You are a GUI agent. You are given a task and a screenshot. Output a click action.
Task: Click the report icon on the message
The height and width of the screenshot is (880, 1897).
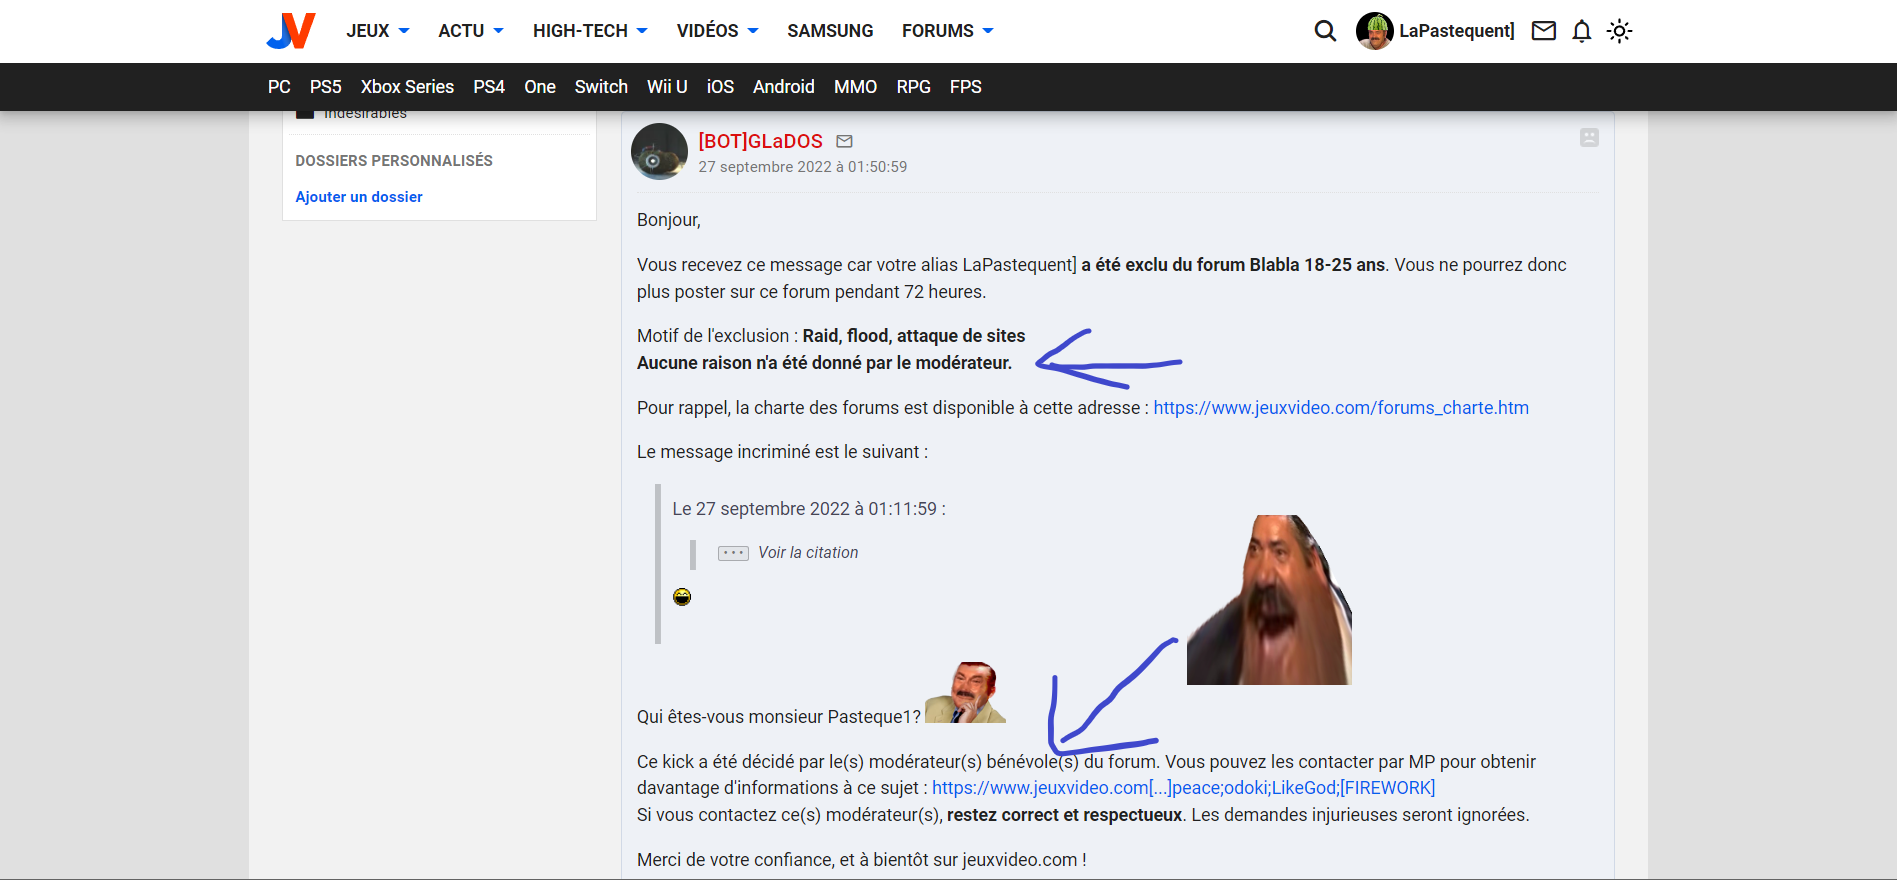coord(1588,138)
